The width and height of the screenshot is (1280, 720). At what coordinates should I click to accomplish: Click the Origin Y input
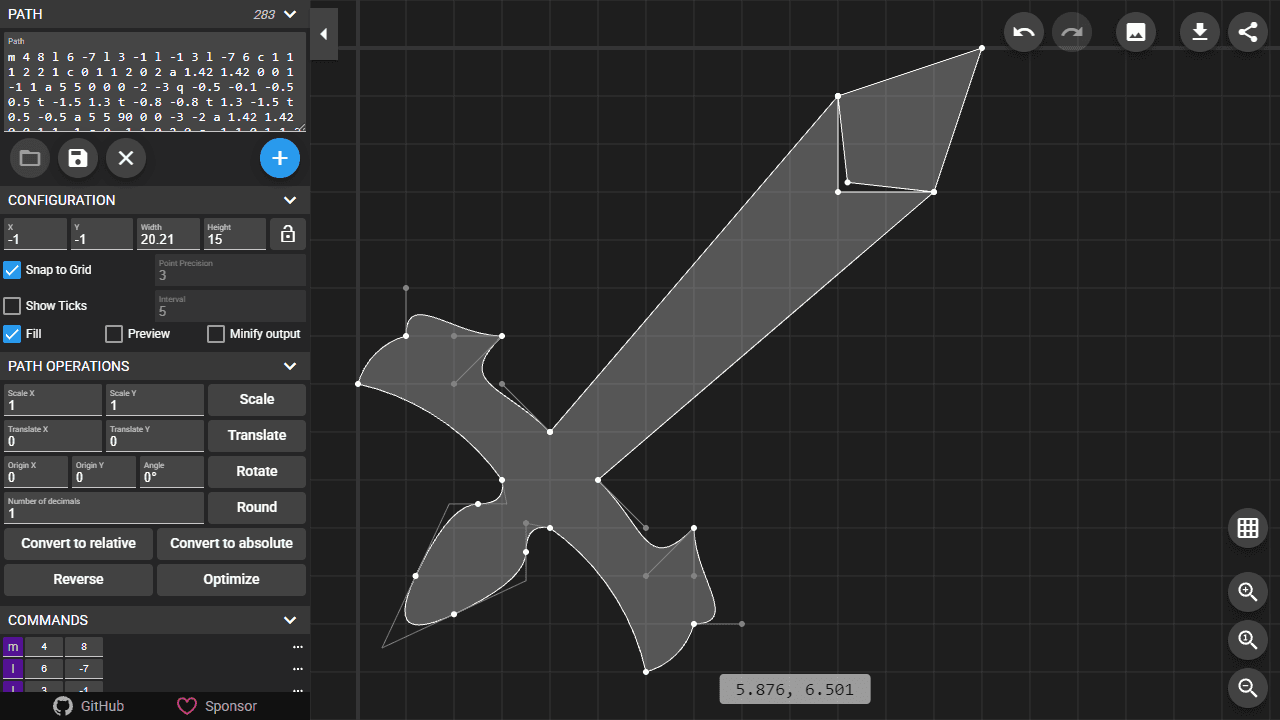104,472
